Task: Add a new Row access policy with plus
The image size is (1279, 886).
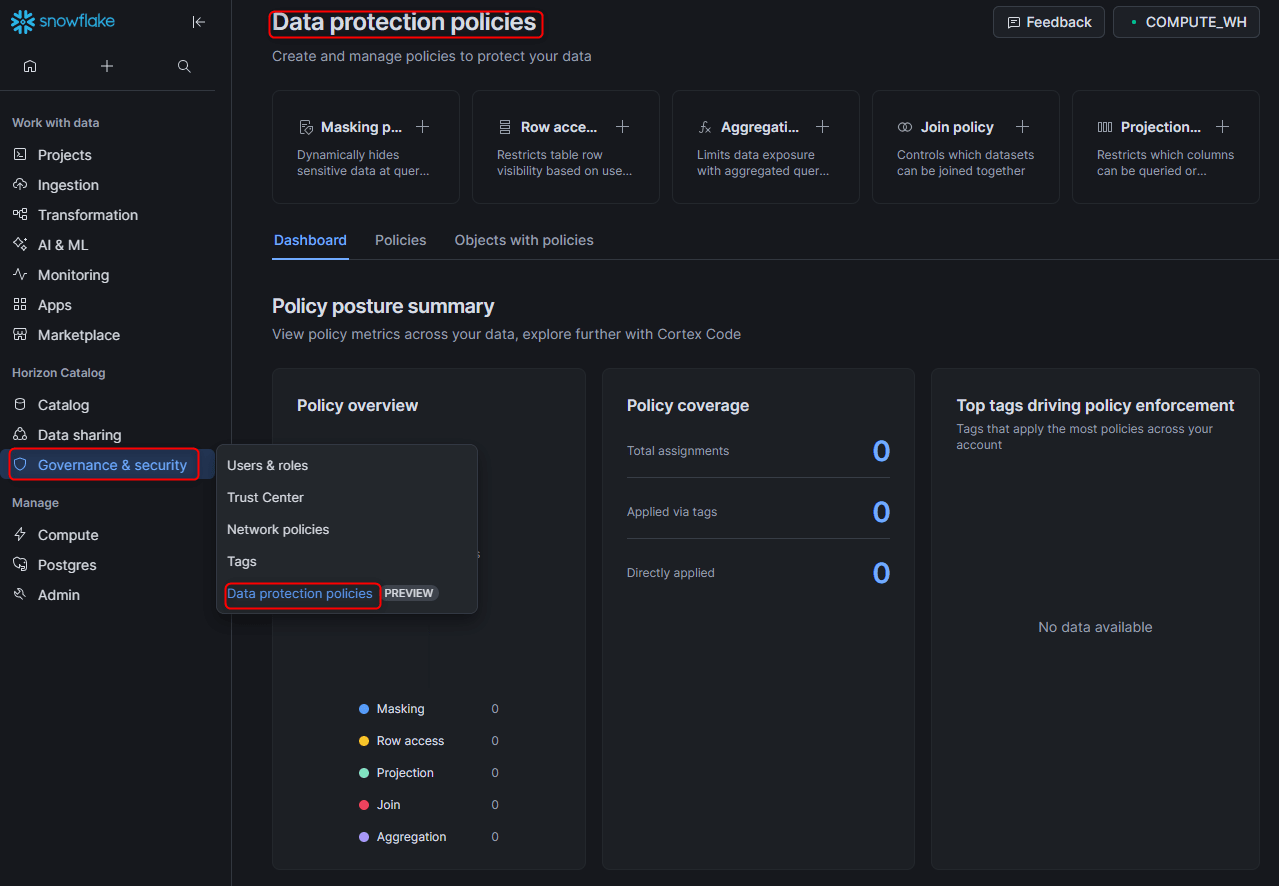Action: coord(622,127)
